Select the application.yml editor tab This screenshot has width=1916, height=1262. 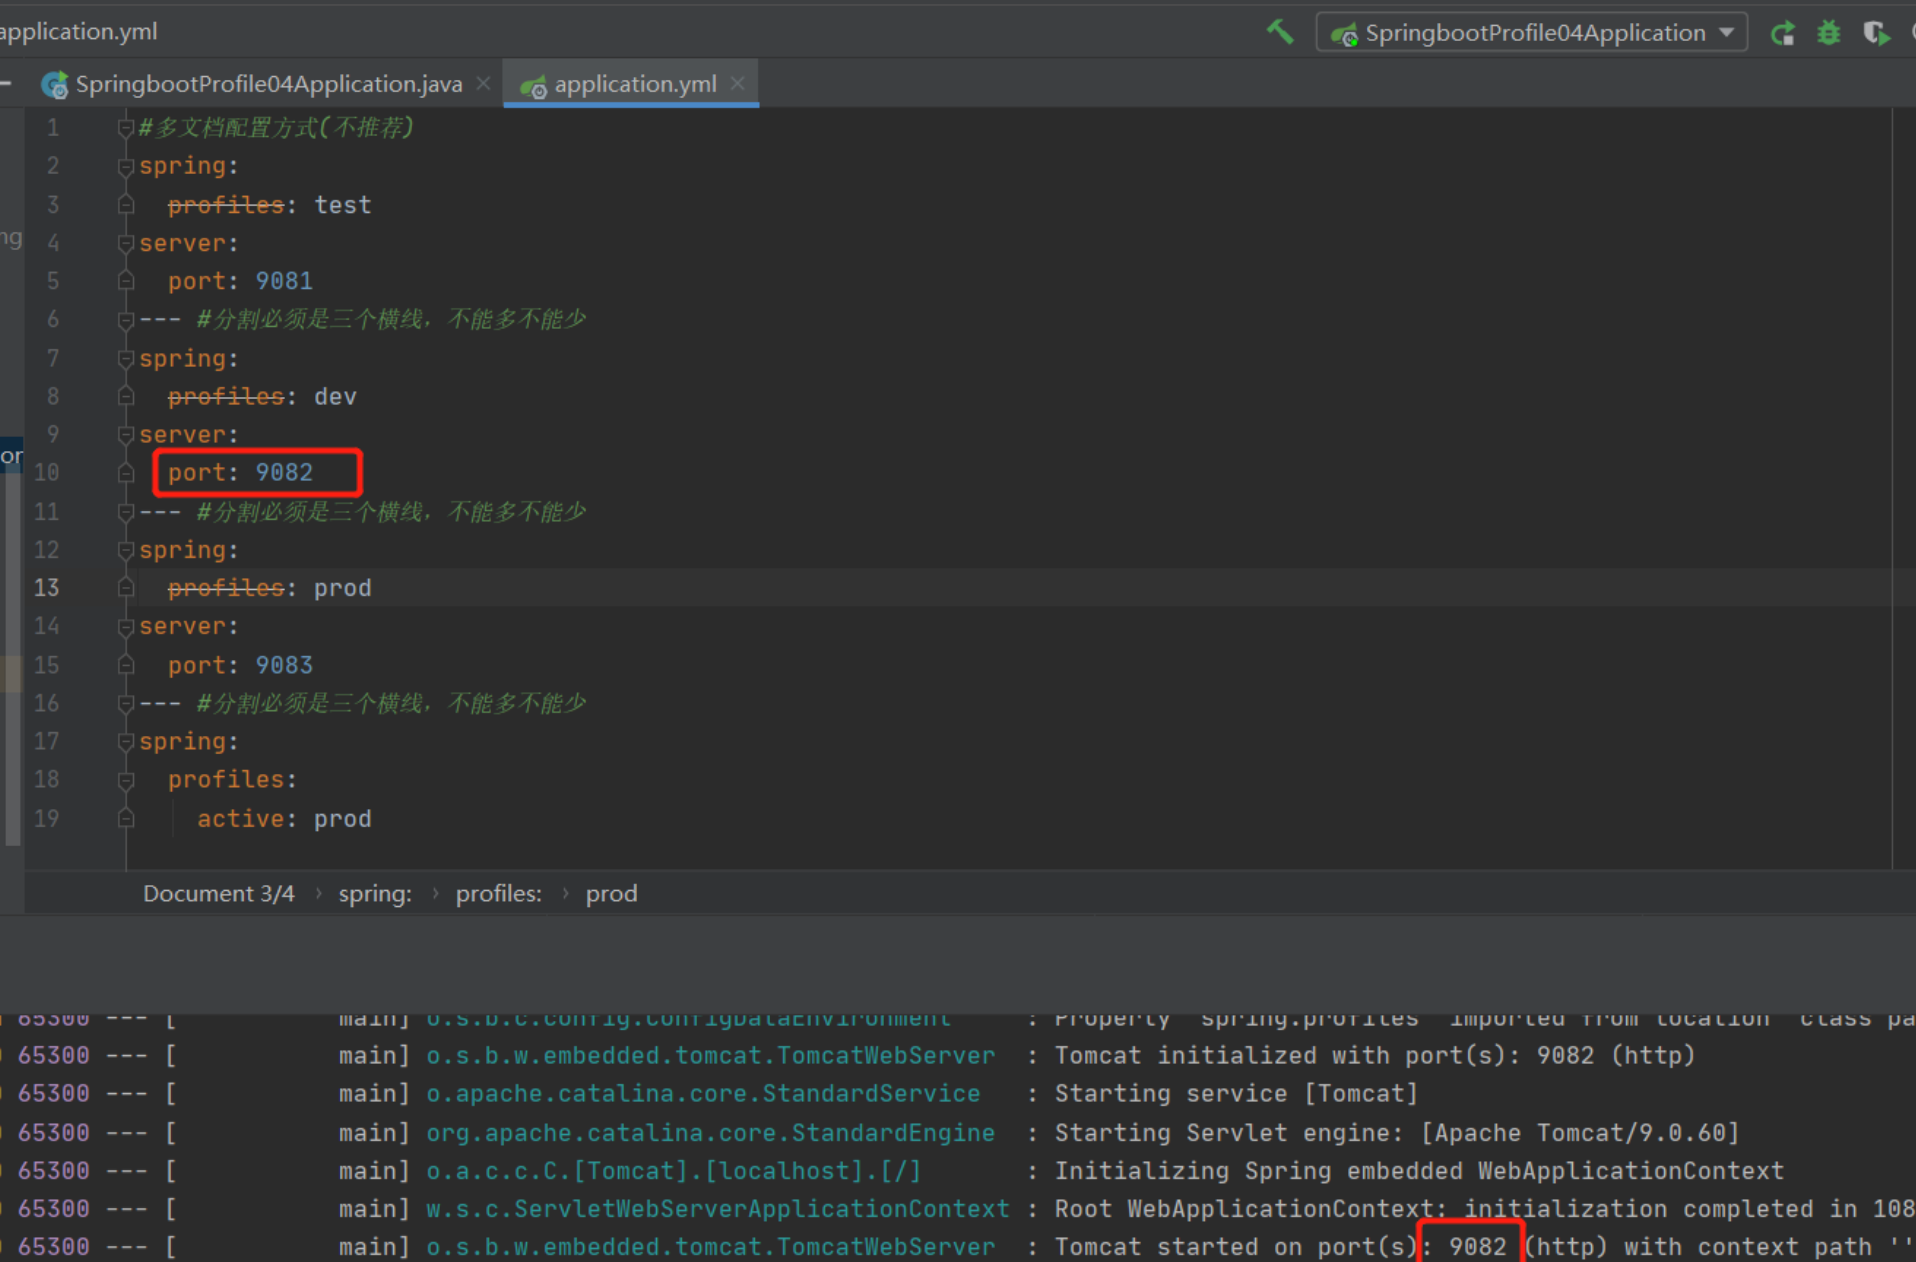tap(636, 84)
